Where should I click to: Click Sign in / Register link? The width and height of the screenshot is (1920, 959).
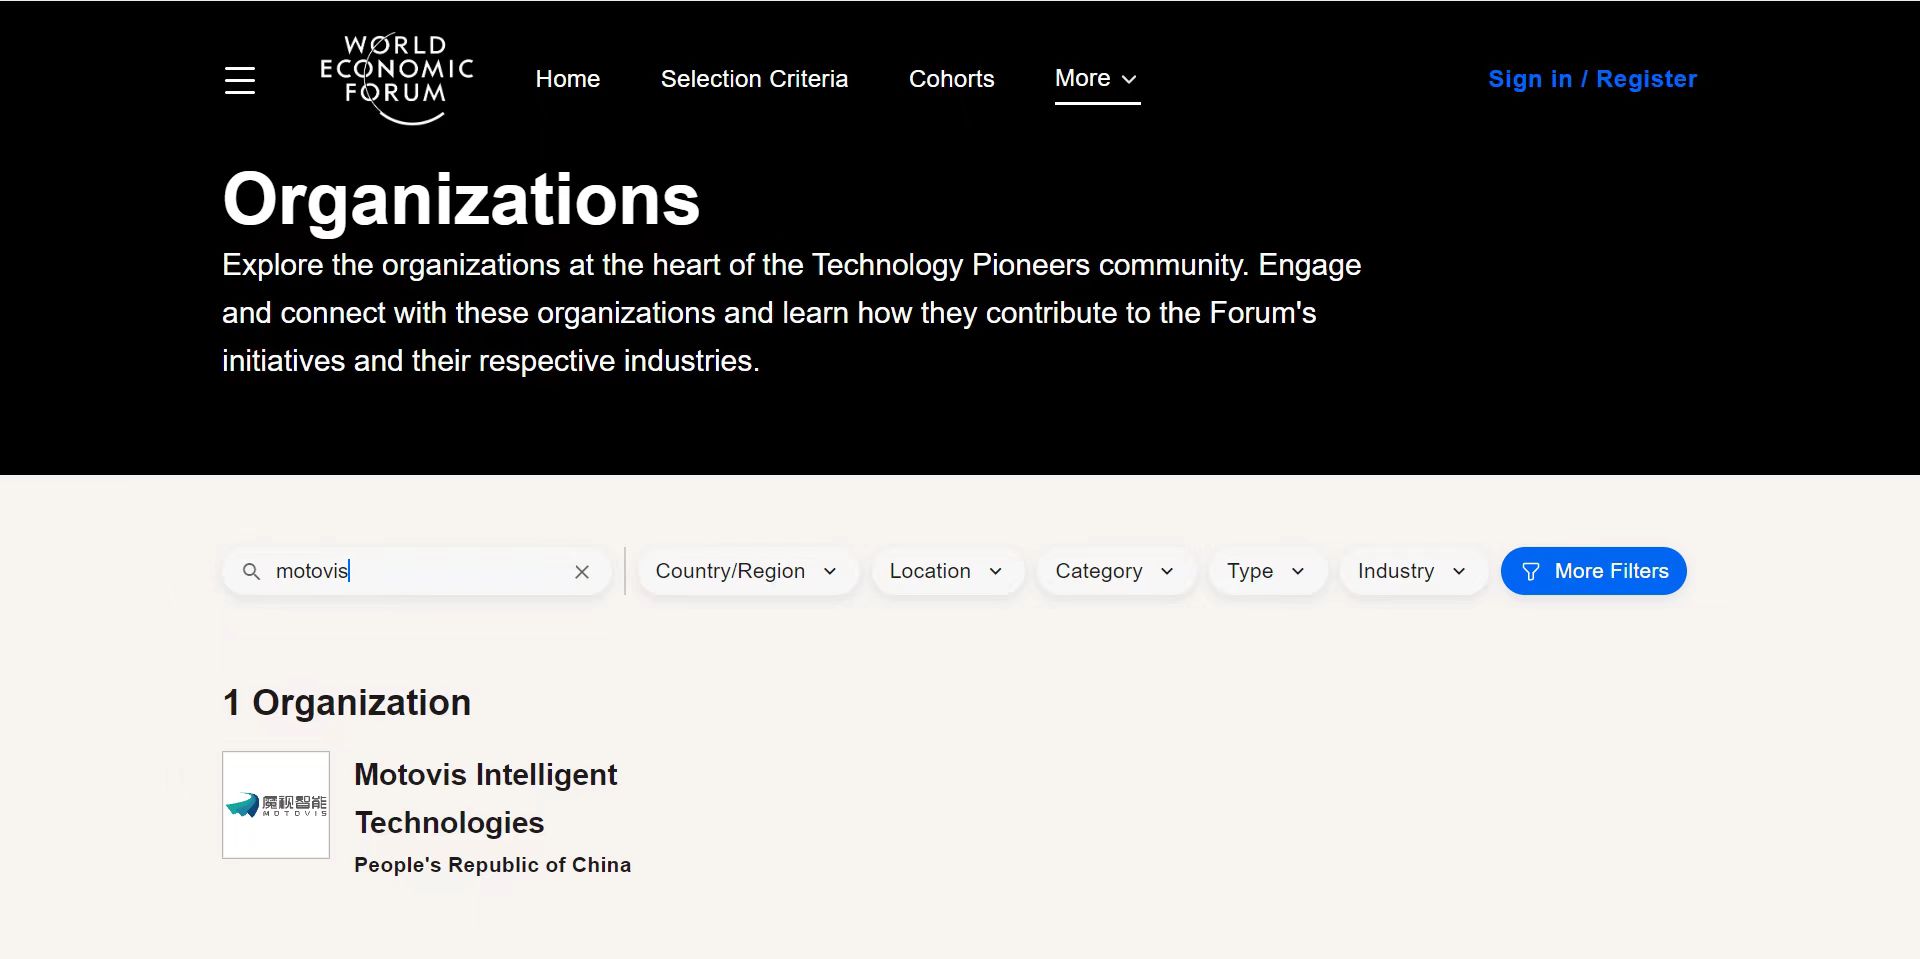[1592, 79]
